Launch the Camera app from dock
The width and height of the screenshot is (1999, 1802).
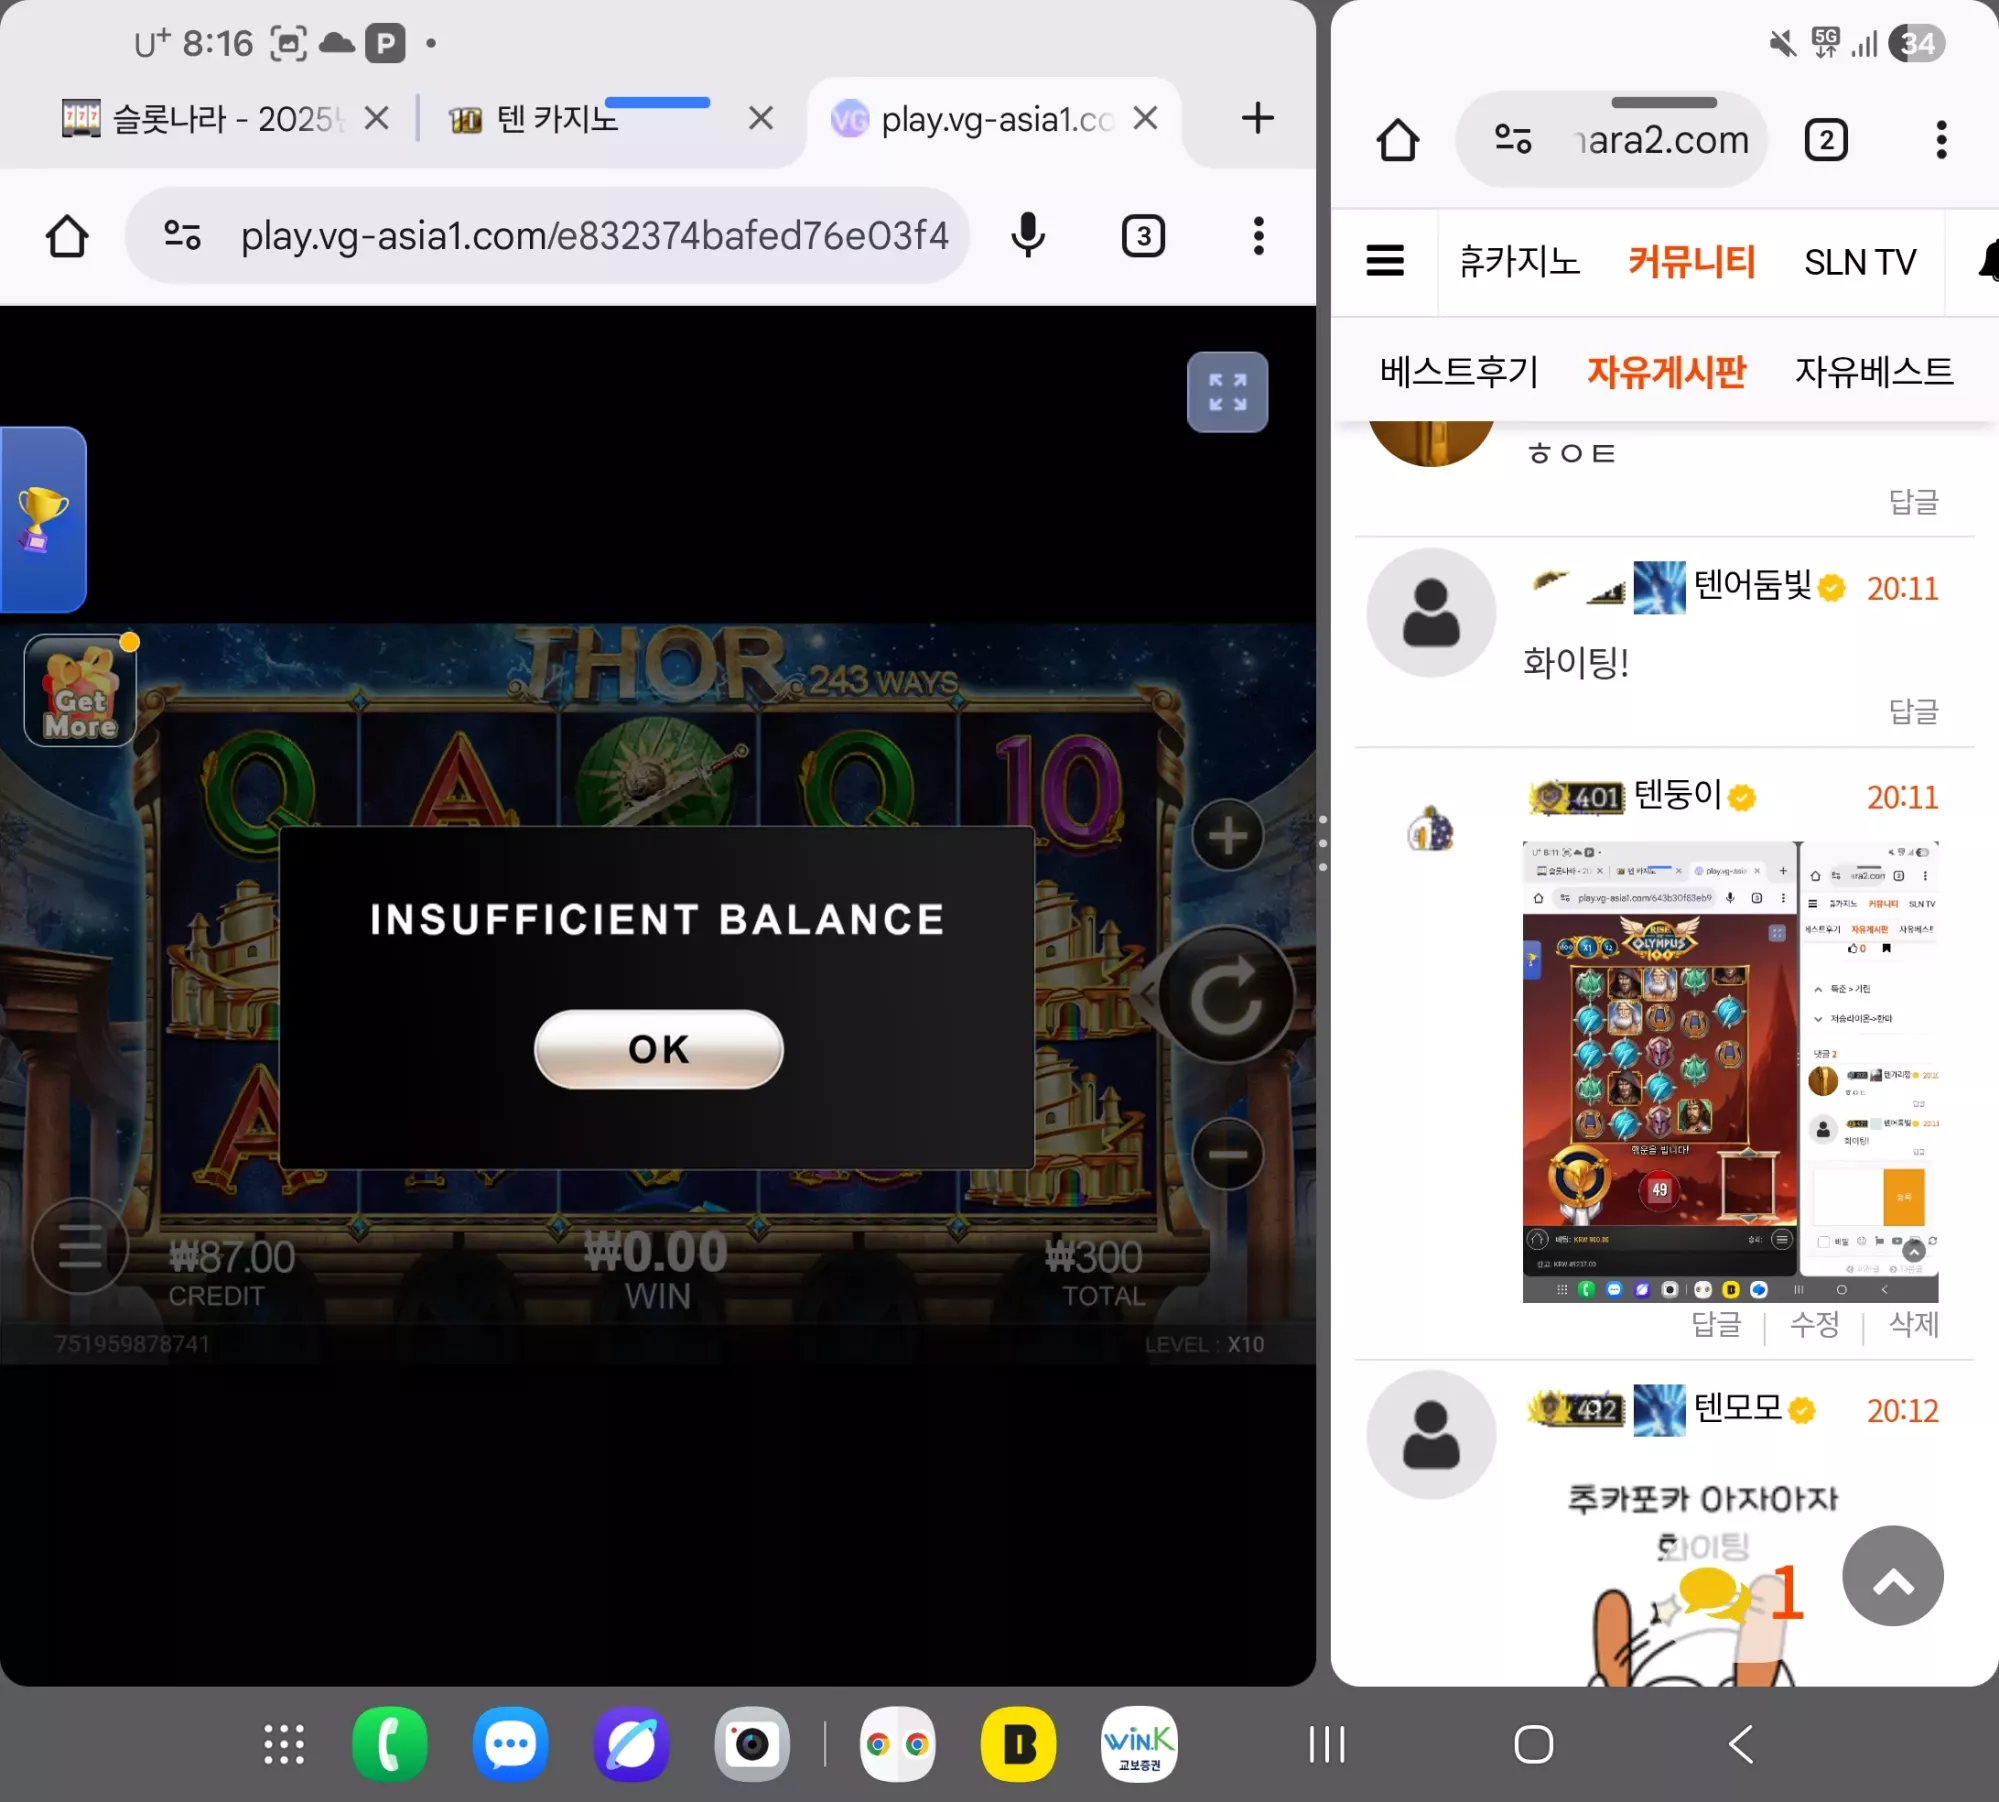(752, 1744)
